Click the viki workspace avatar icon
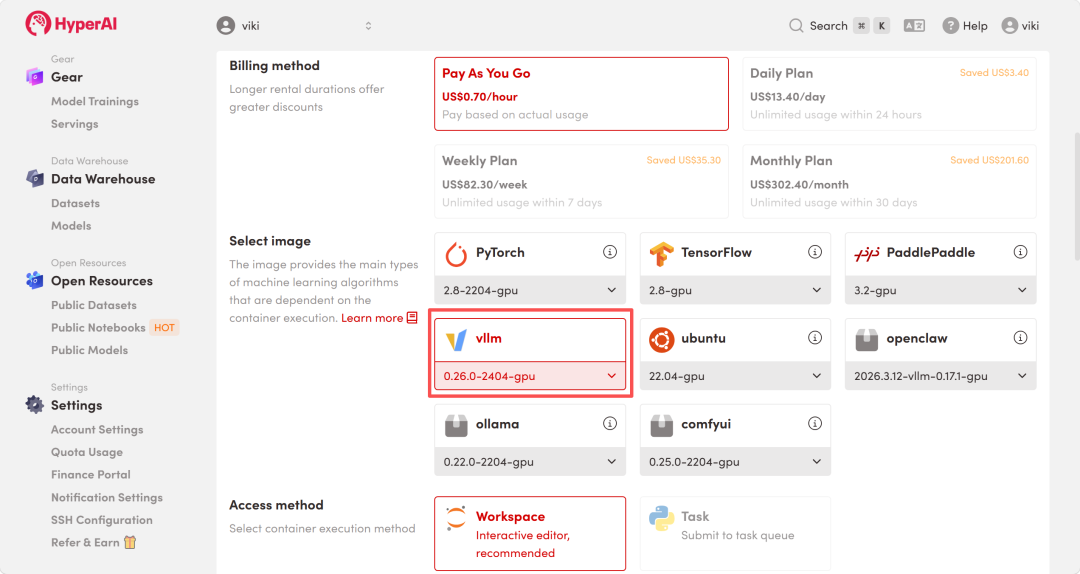 point(225,25)
